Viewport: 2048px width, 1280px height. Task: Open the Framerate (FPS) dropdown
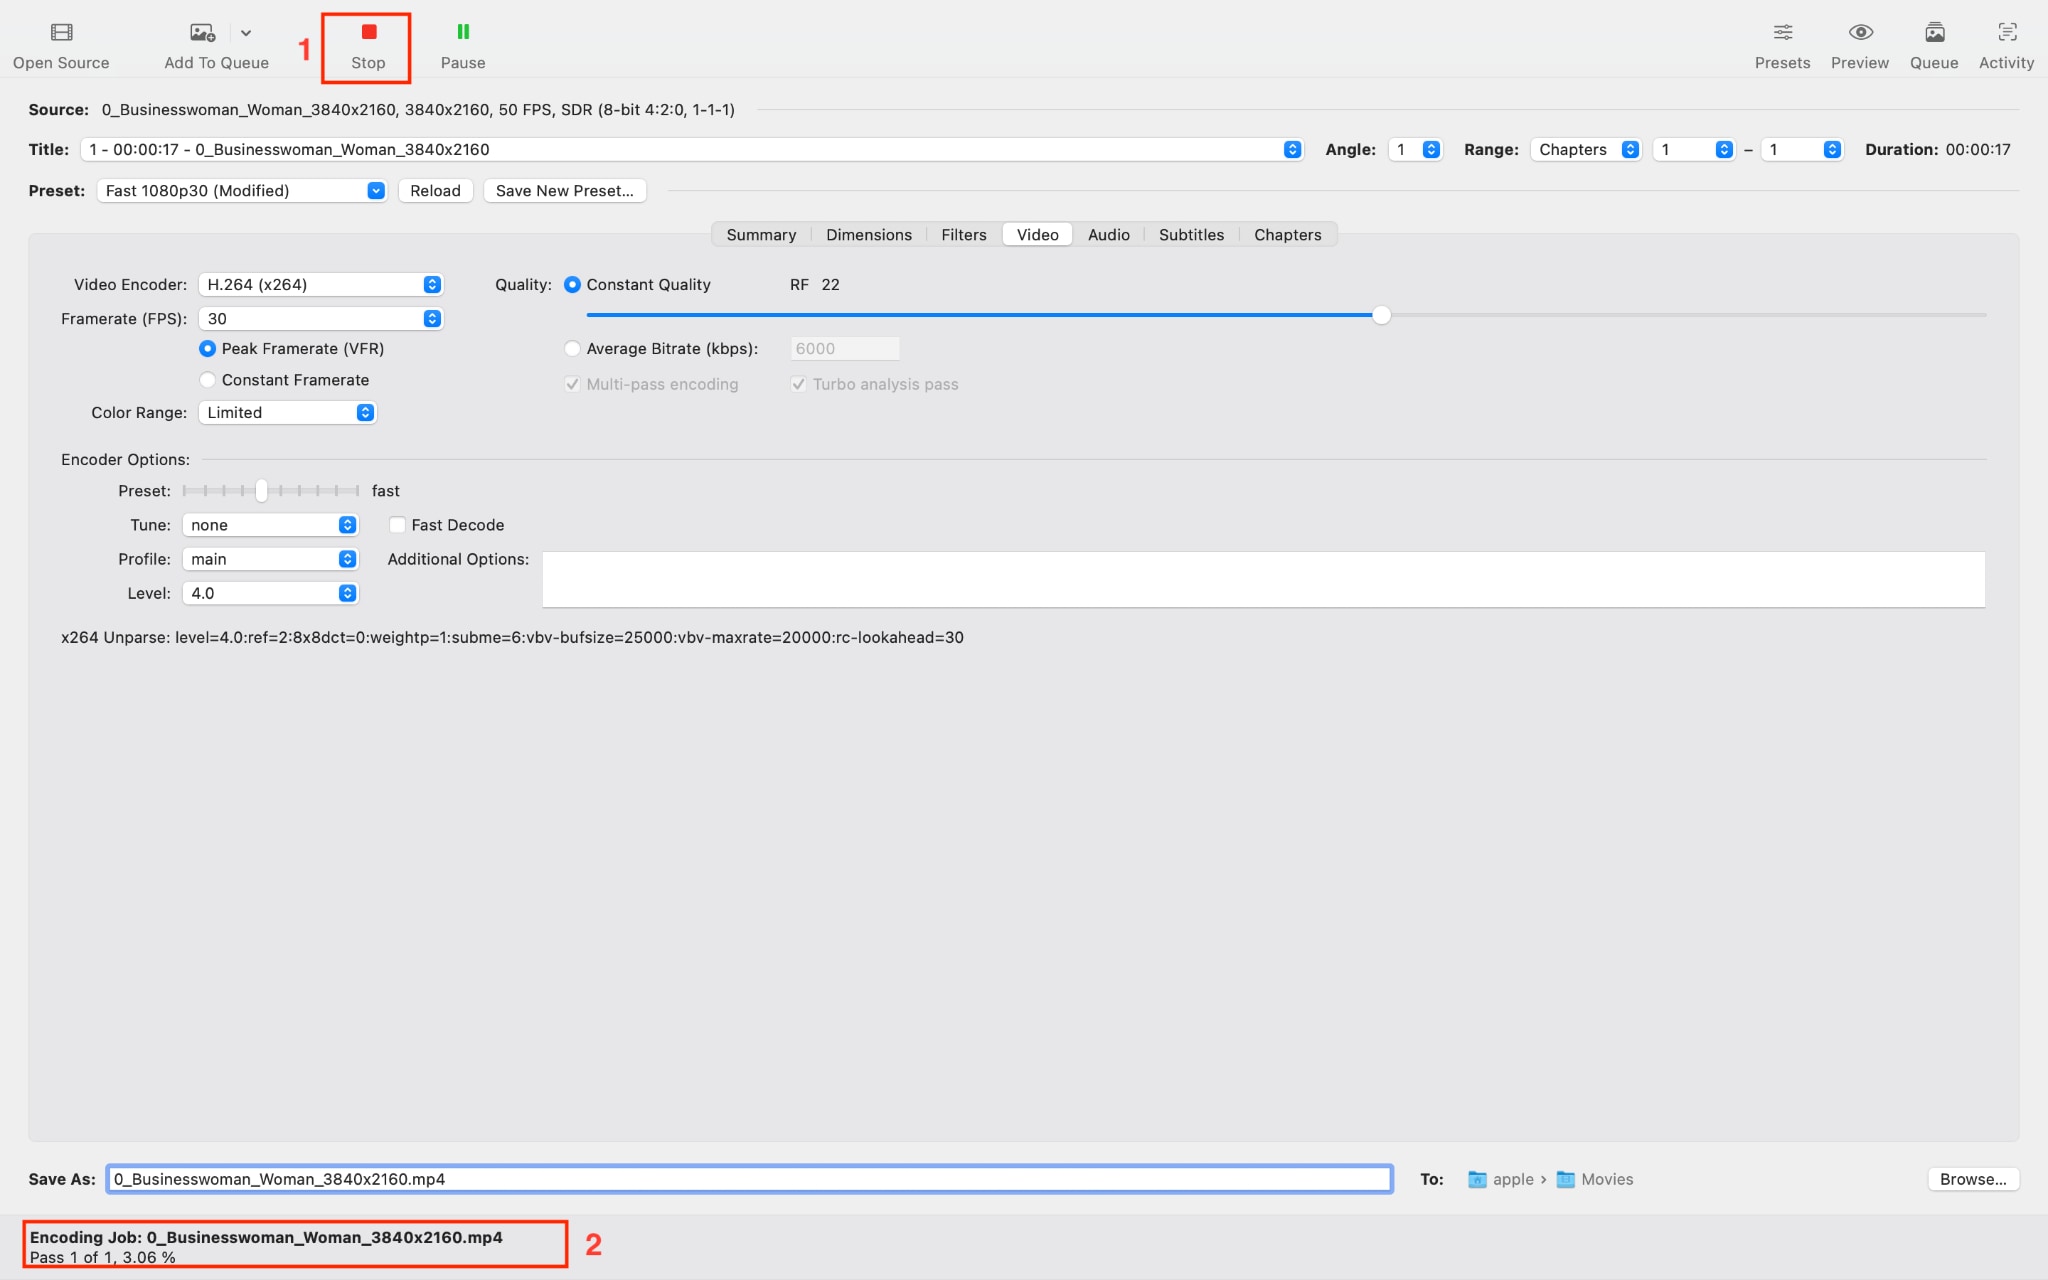320,318
